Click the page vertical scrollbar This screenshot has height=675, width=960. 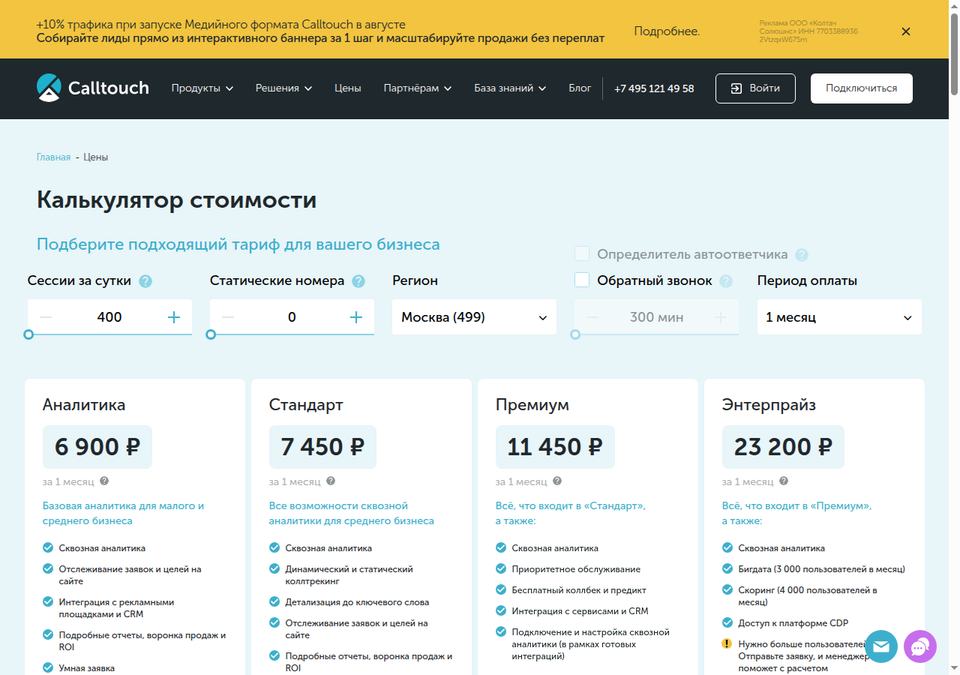pos(954,54)
